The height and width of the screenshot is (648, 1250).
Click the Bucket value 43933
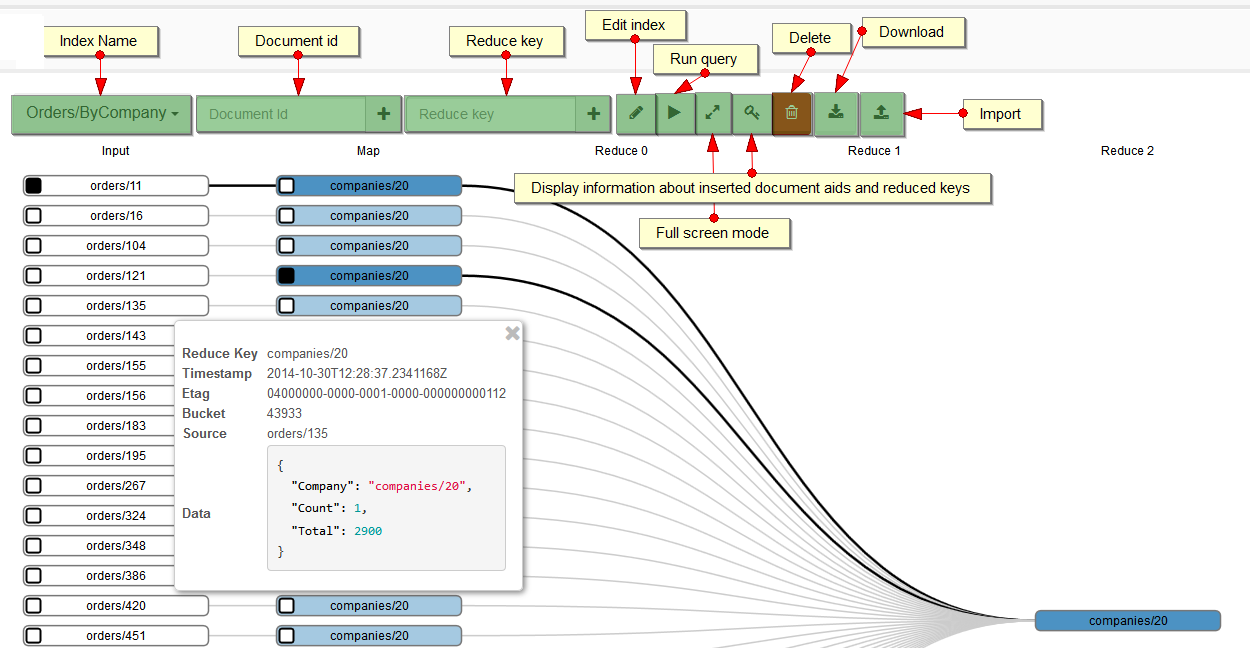point(285,414)
